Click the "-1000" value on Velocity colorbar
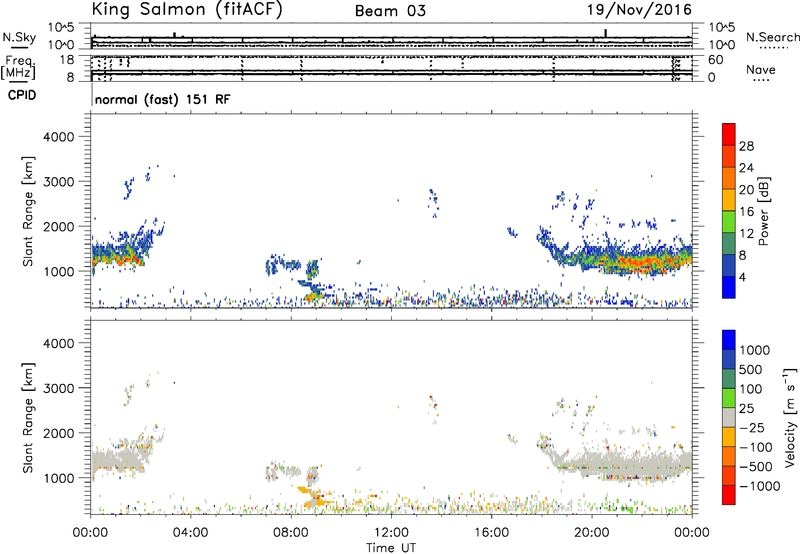 click(759, 486)
